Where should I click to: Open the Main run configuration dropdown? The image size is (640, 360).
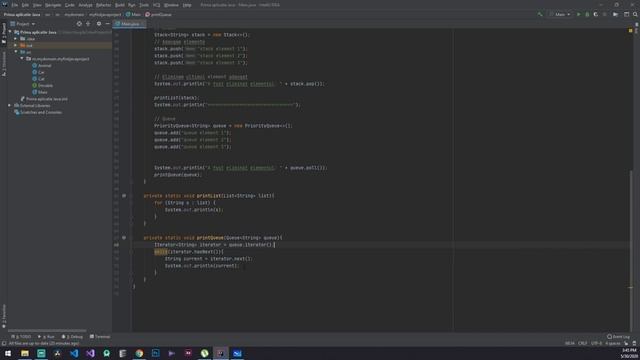coord(560,14)
